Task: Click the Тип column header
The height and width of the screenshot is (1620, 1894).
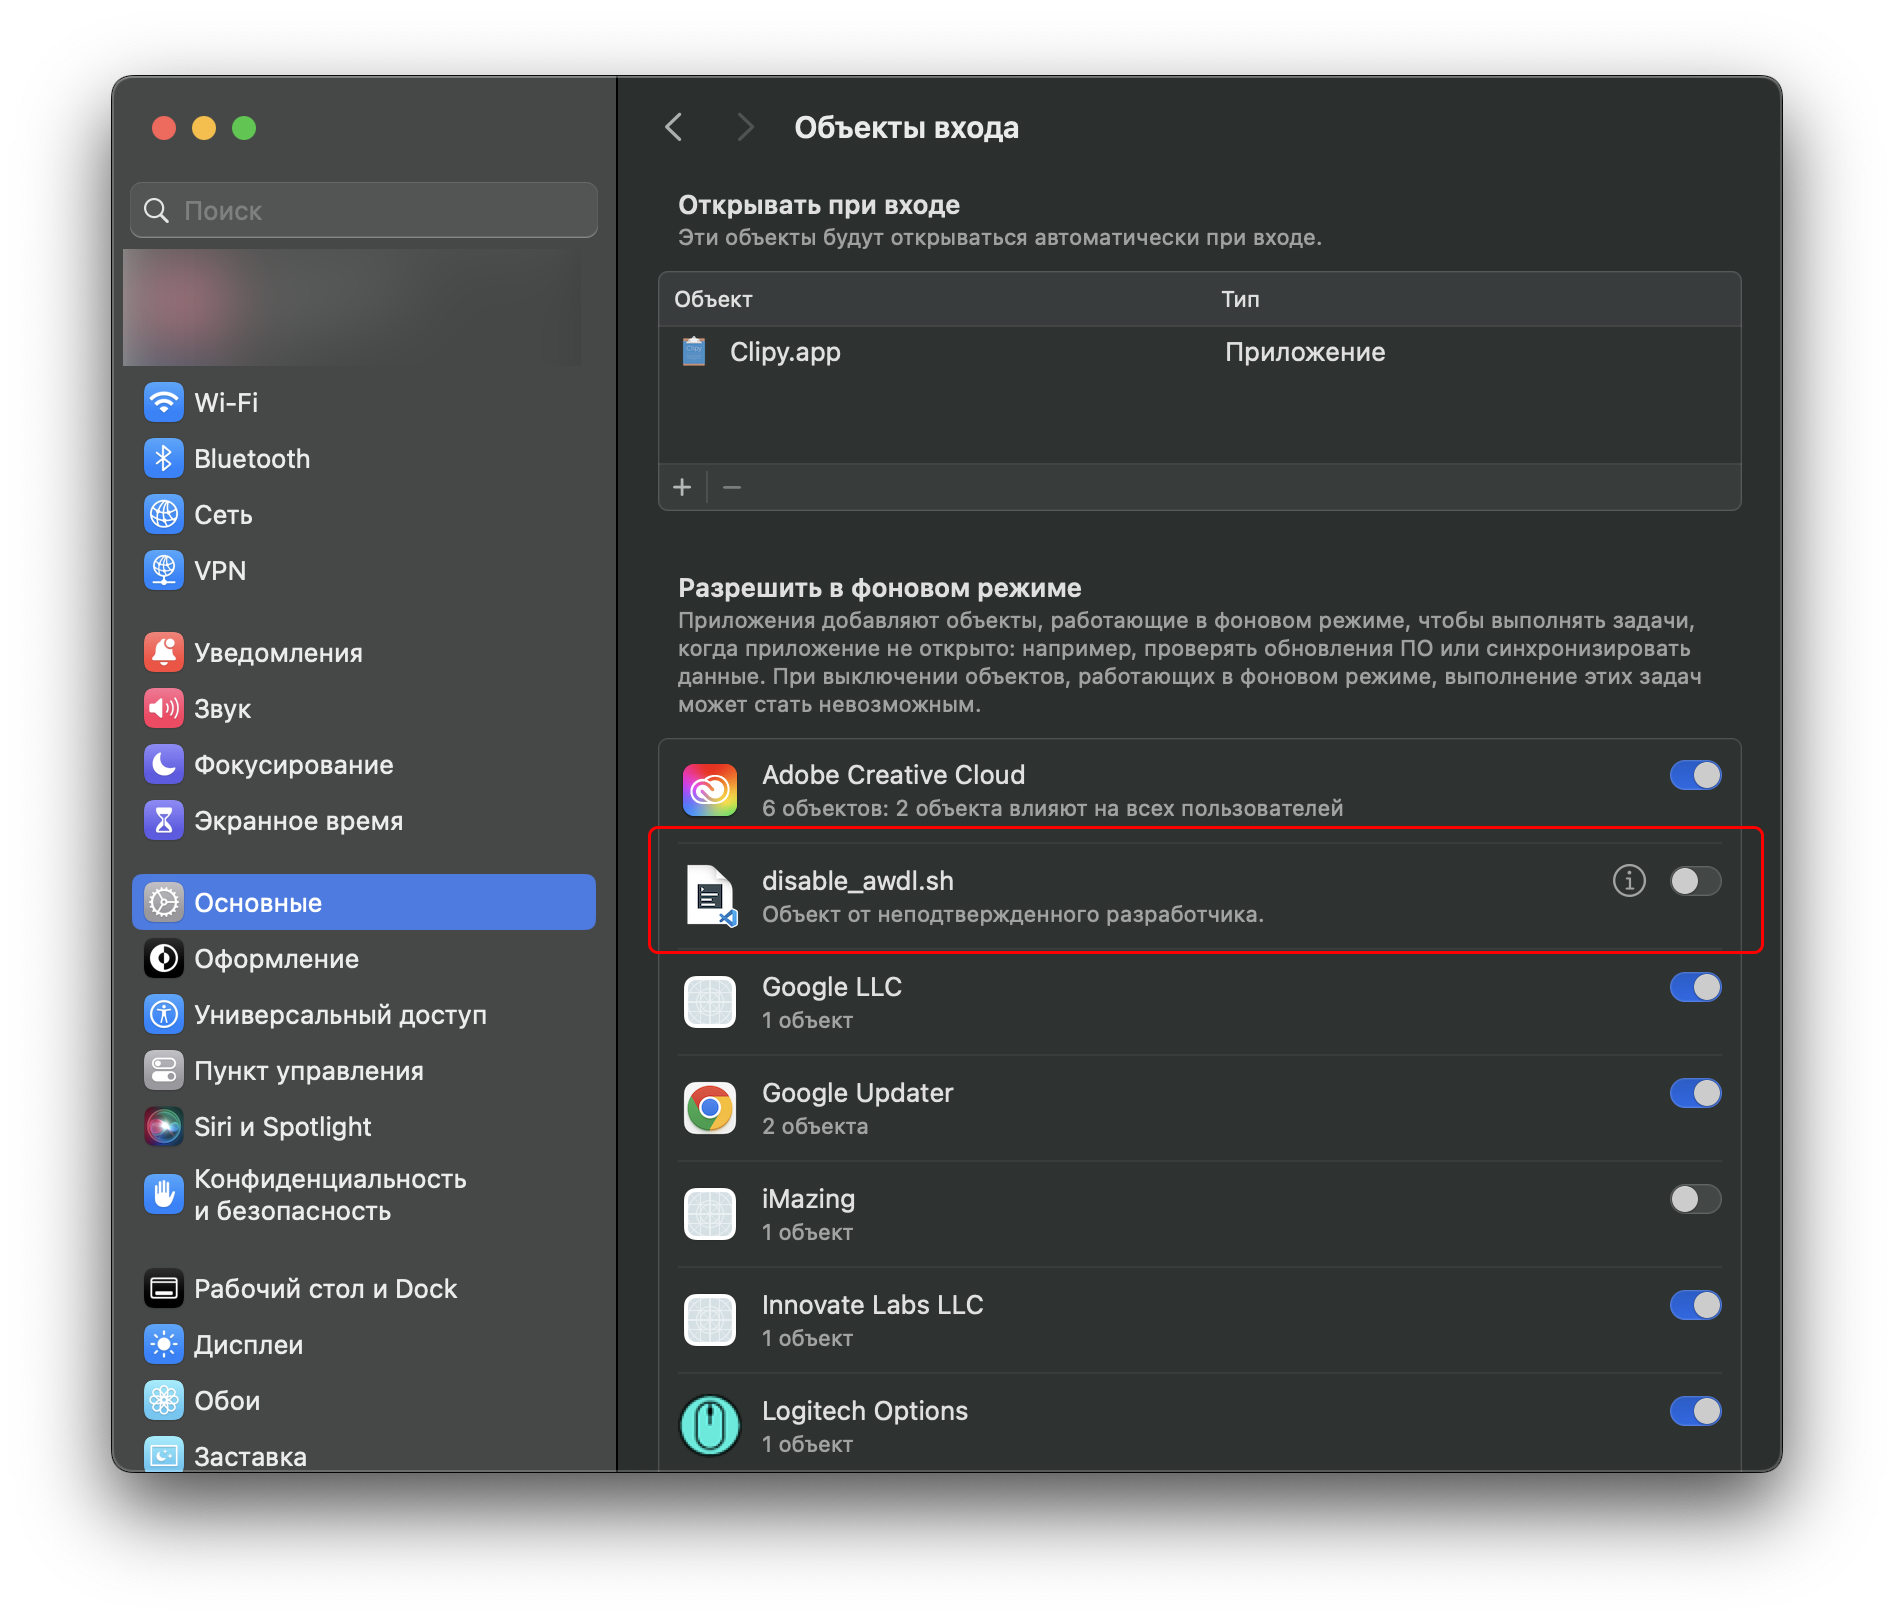Action: click(x=1240, y=299)
